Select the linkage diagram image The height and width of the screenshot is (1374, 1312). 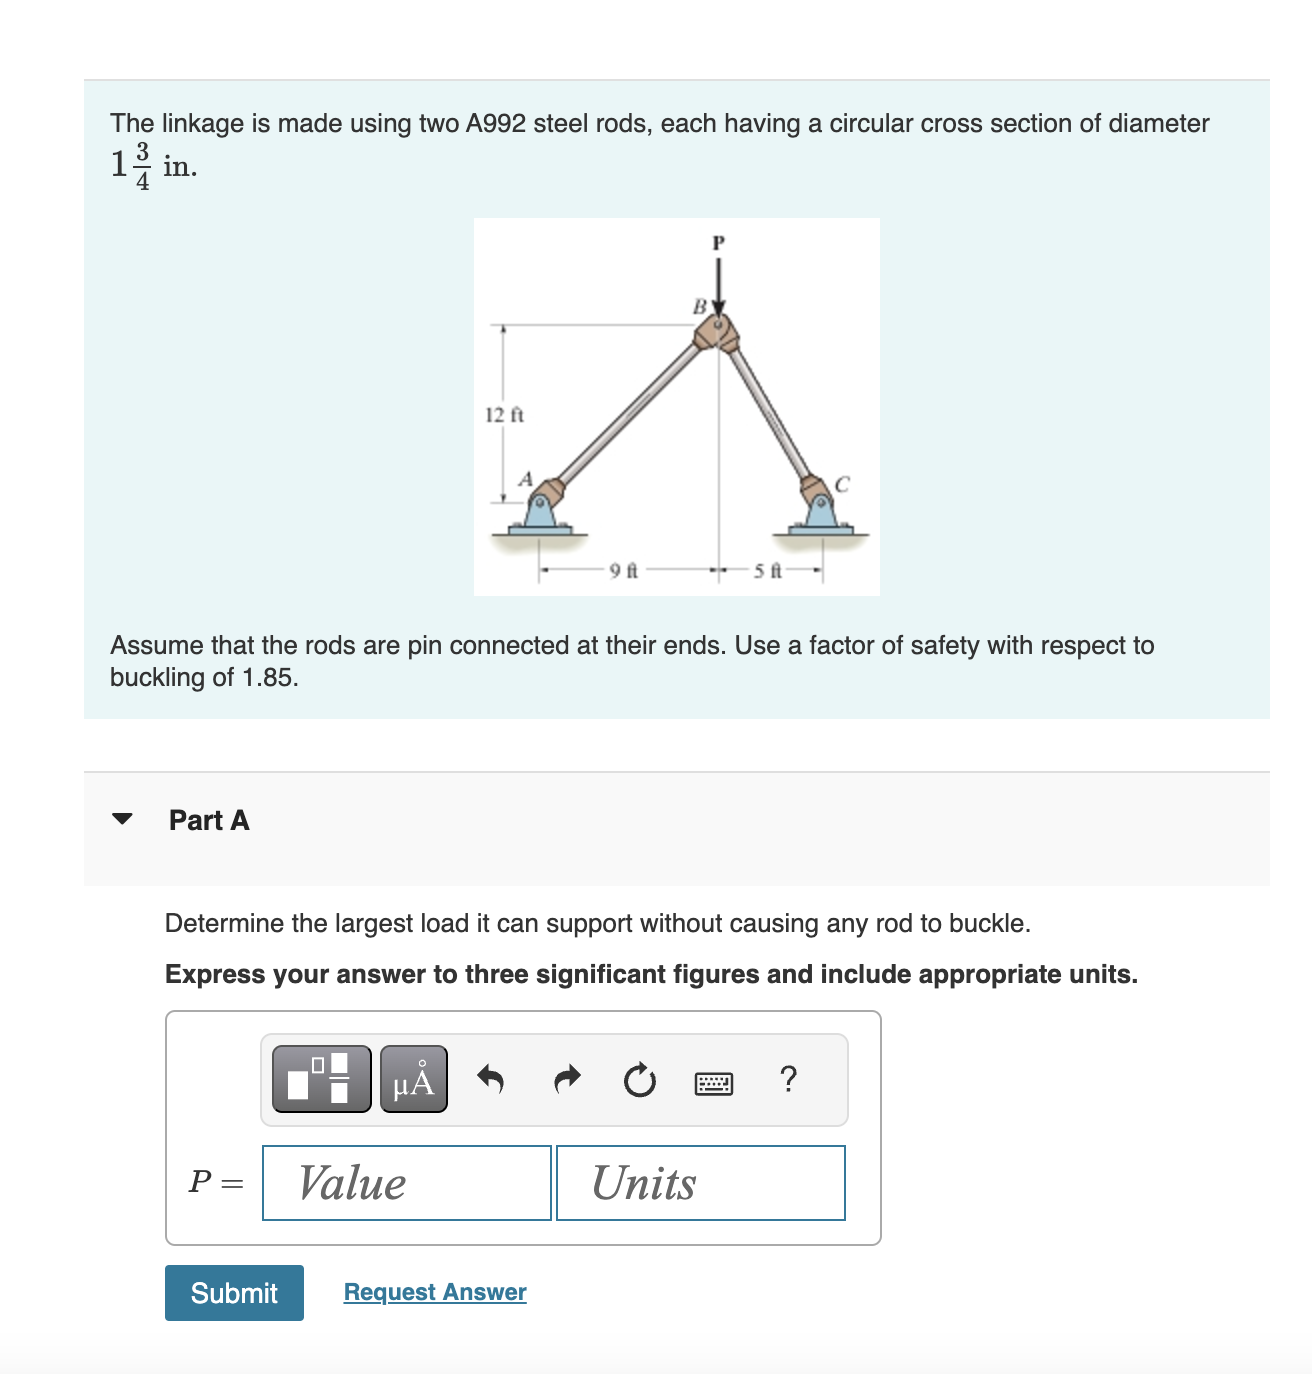[676, 406]
